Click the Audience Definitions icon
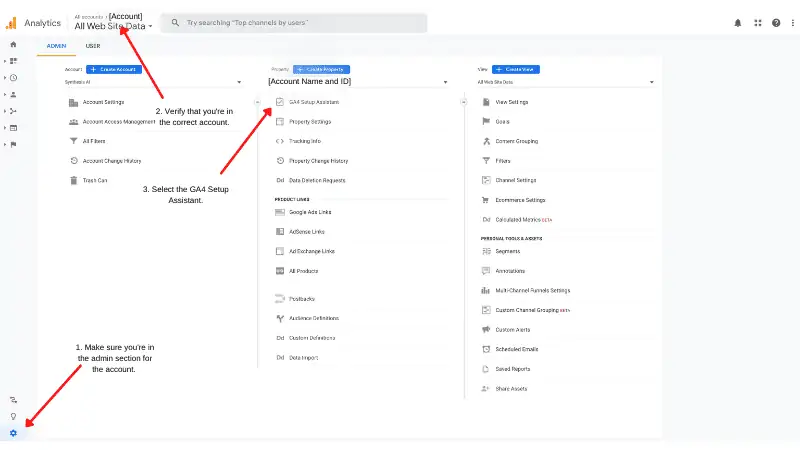Viewport: 800px width, 450px height. click(x=280, y=318)
